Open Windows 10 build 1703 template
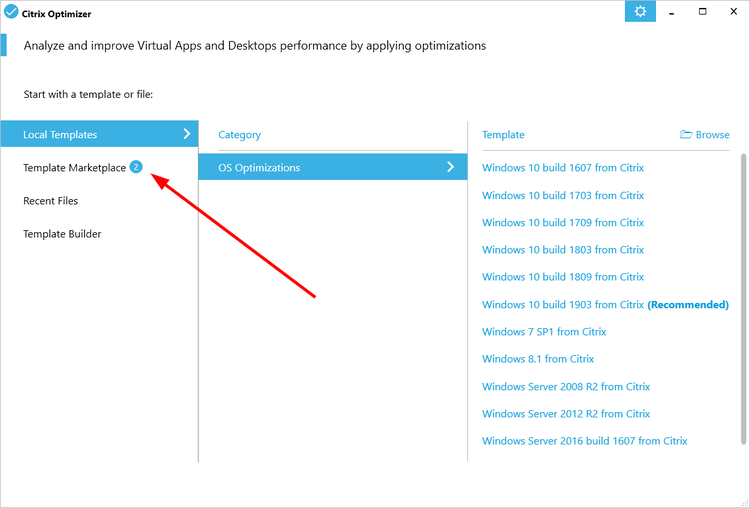750x508 pixels. [563, 195]
